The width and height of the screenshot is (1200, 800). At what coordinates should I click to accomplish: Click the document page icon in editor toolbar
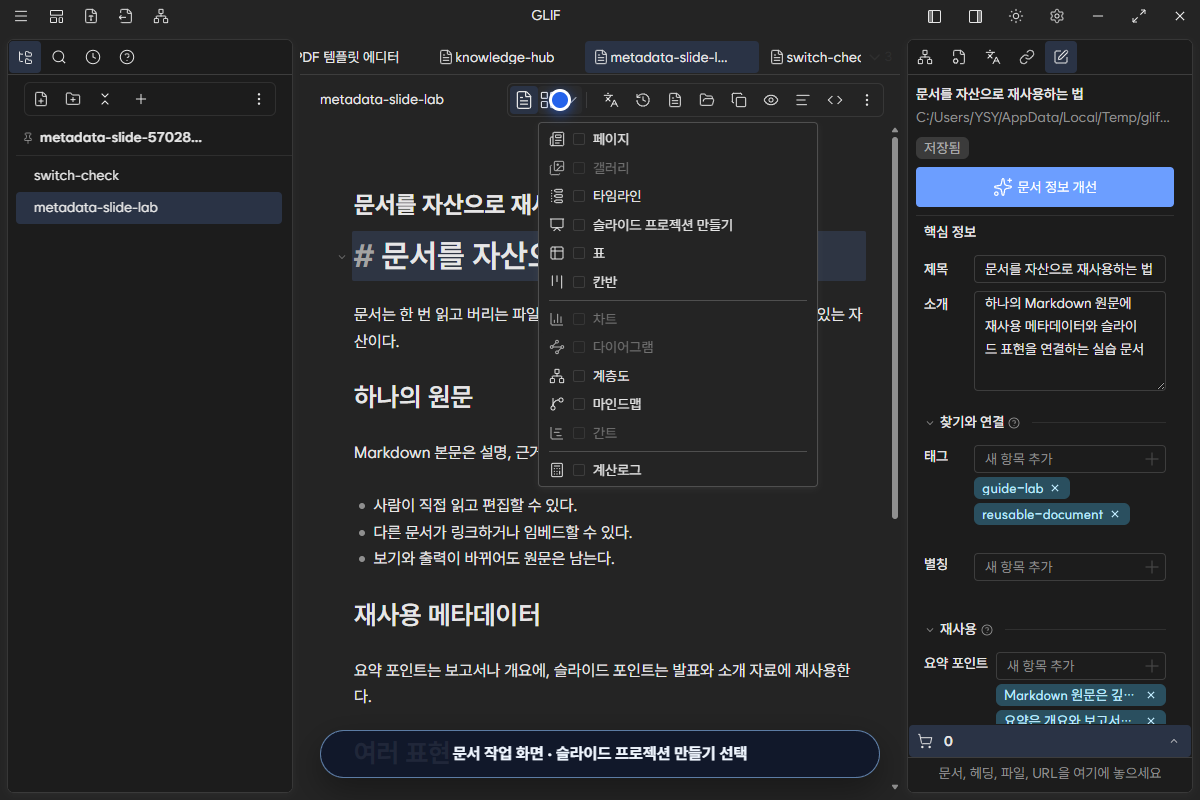point(675,100)
